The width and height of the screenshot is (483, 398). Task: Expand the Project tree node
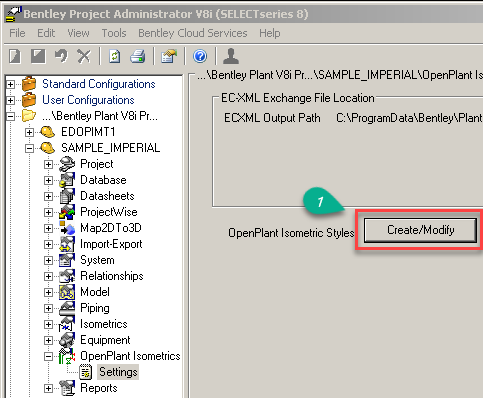click(x=48, y=164)
